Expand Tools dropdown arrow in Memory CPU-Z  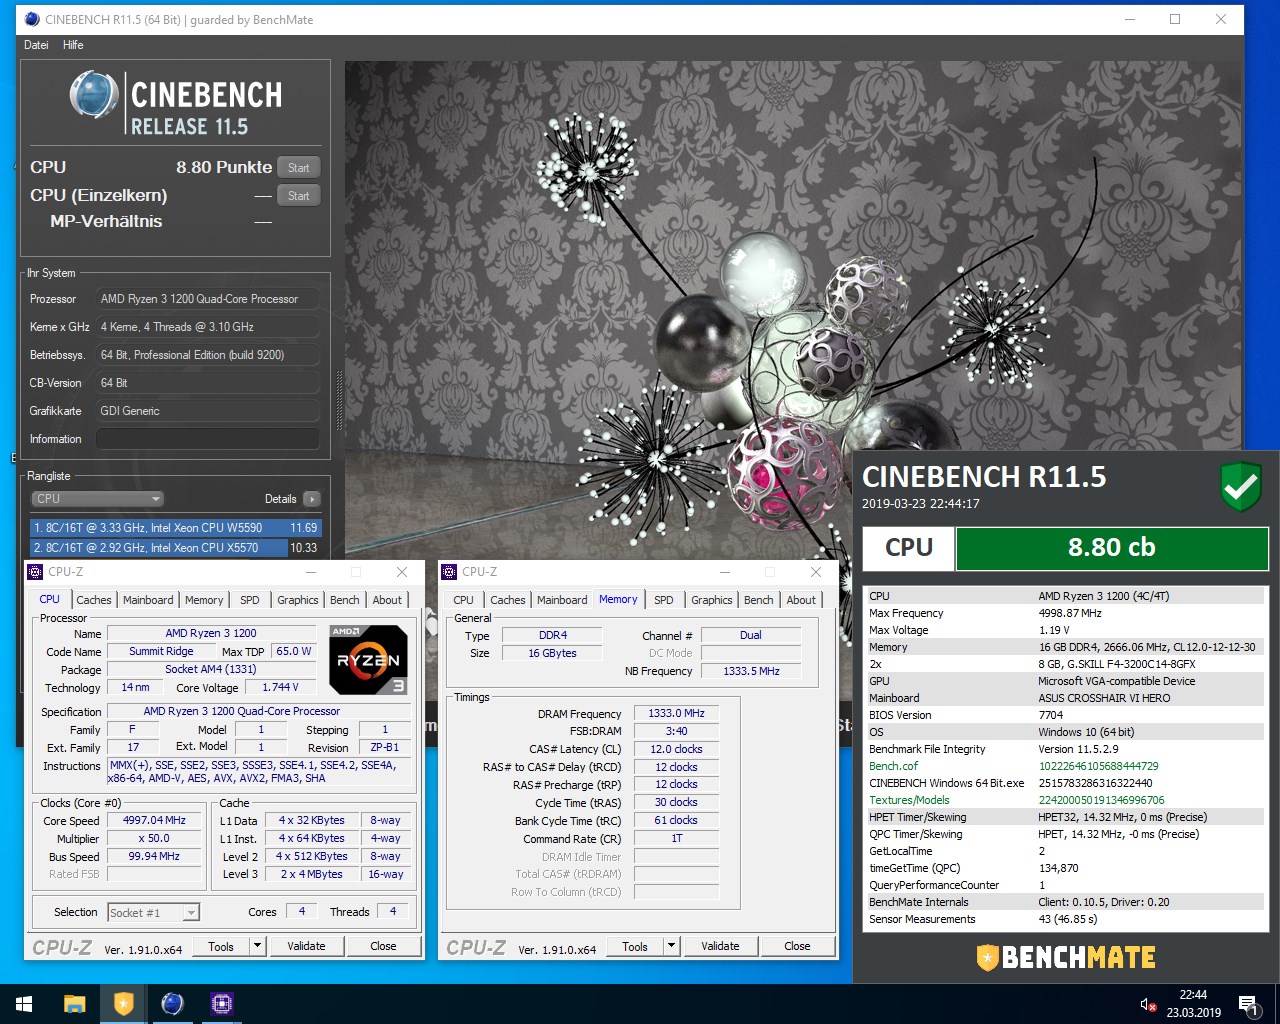pyautogui.click(x=671, y=946)
